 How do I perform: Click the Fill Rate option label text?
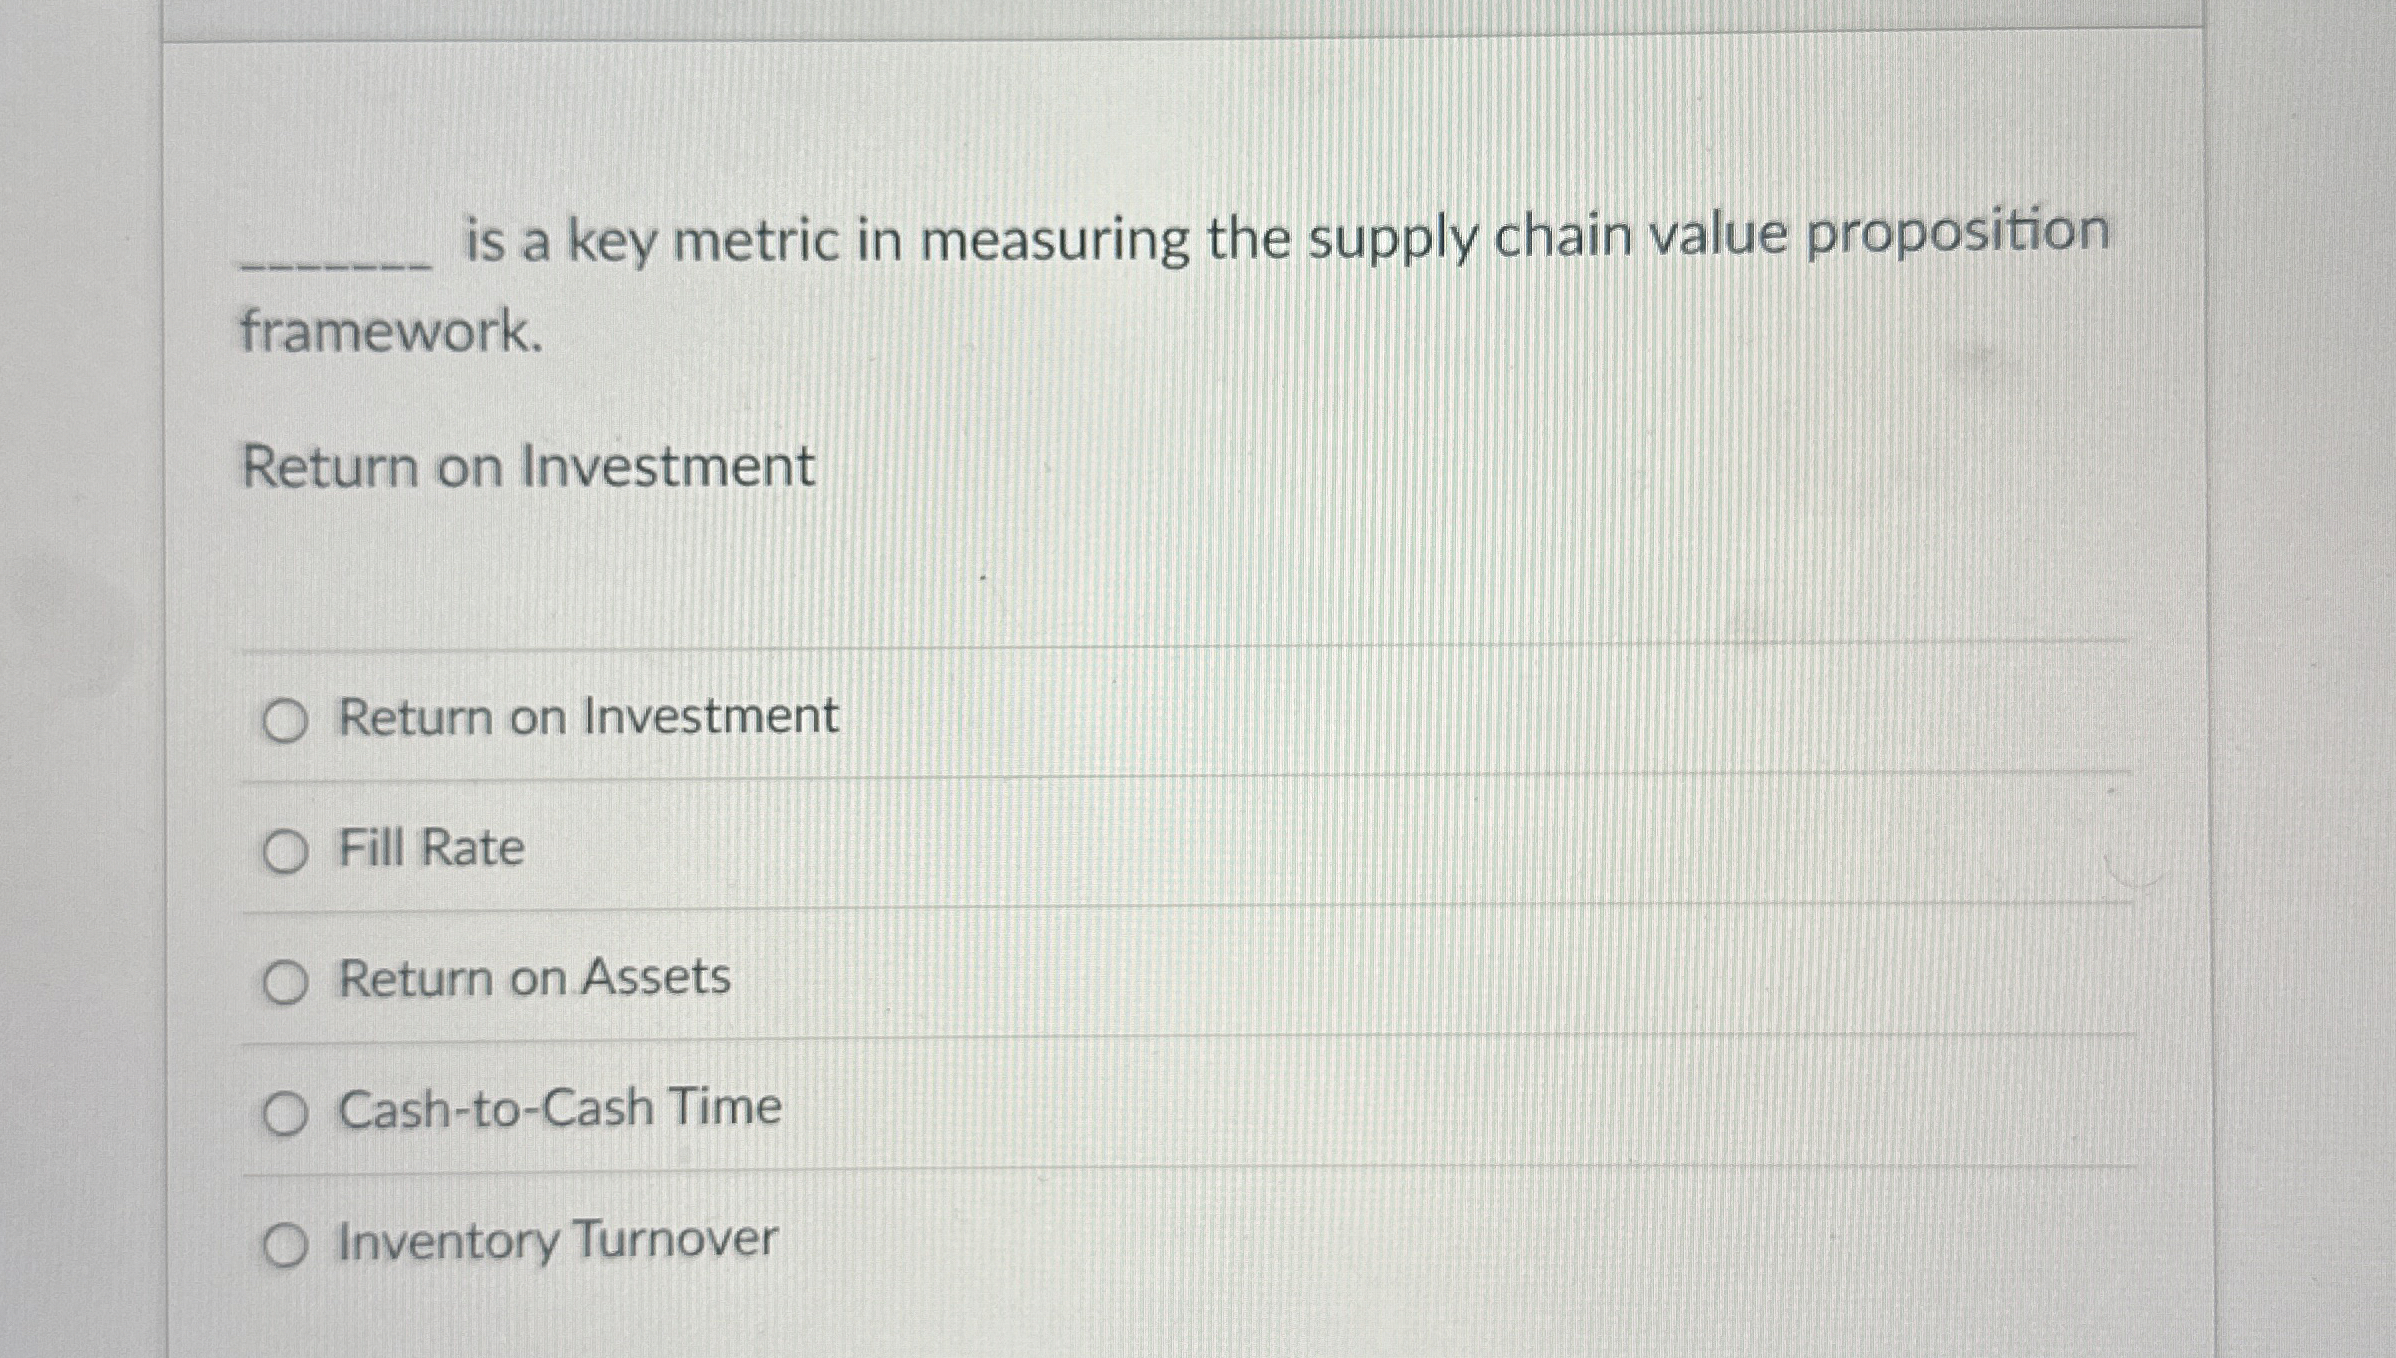tap(431, 848)
